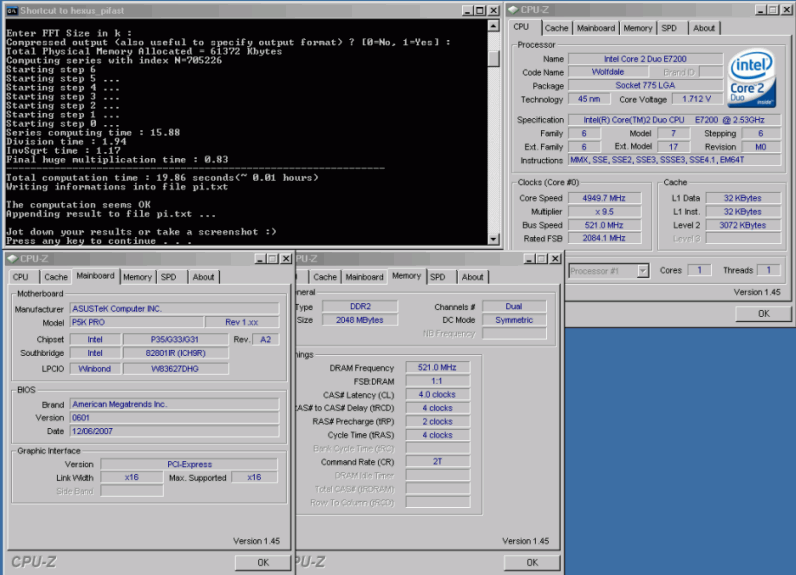Screen dimensions: 796x575
Task: Click the CAS# Latency value 4.0 clocks
Action: [x=438, y=394]
